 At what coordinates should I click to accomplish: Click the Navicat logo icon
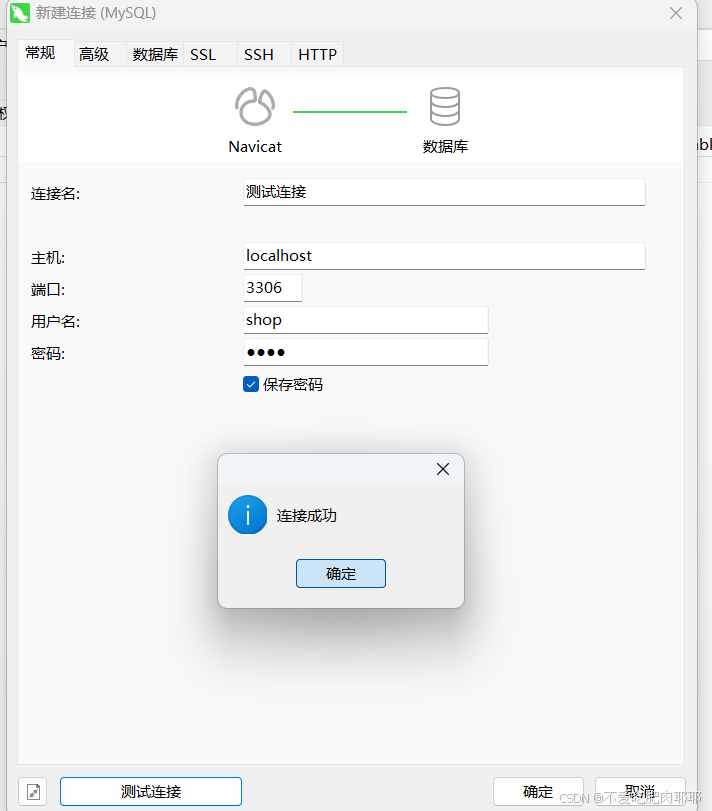click(255, 107)
